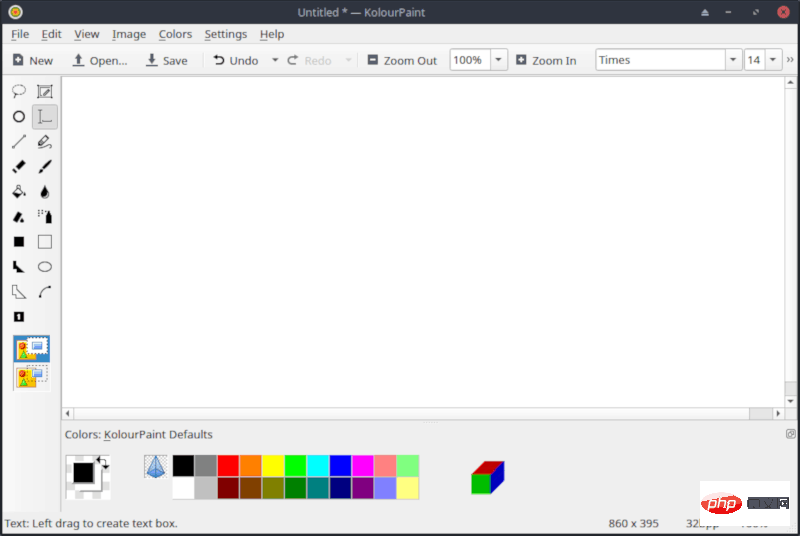Click the Save toolbar button

pyautogui.click(x=167, y=60)
